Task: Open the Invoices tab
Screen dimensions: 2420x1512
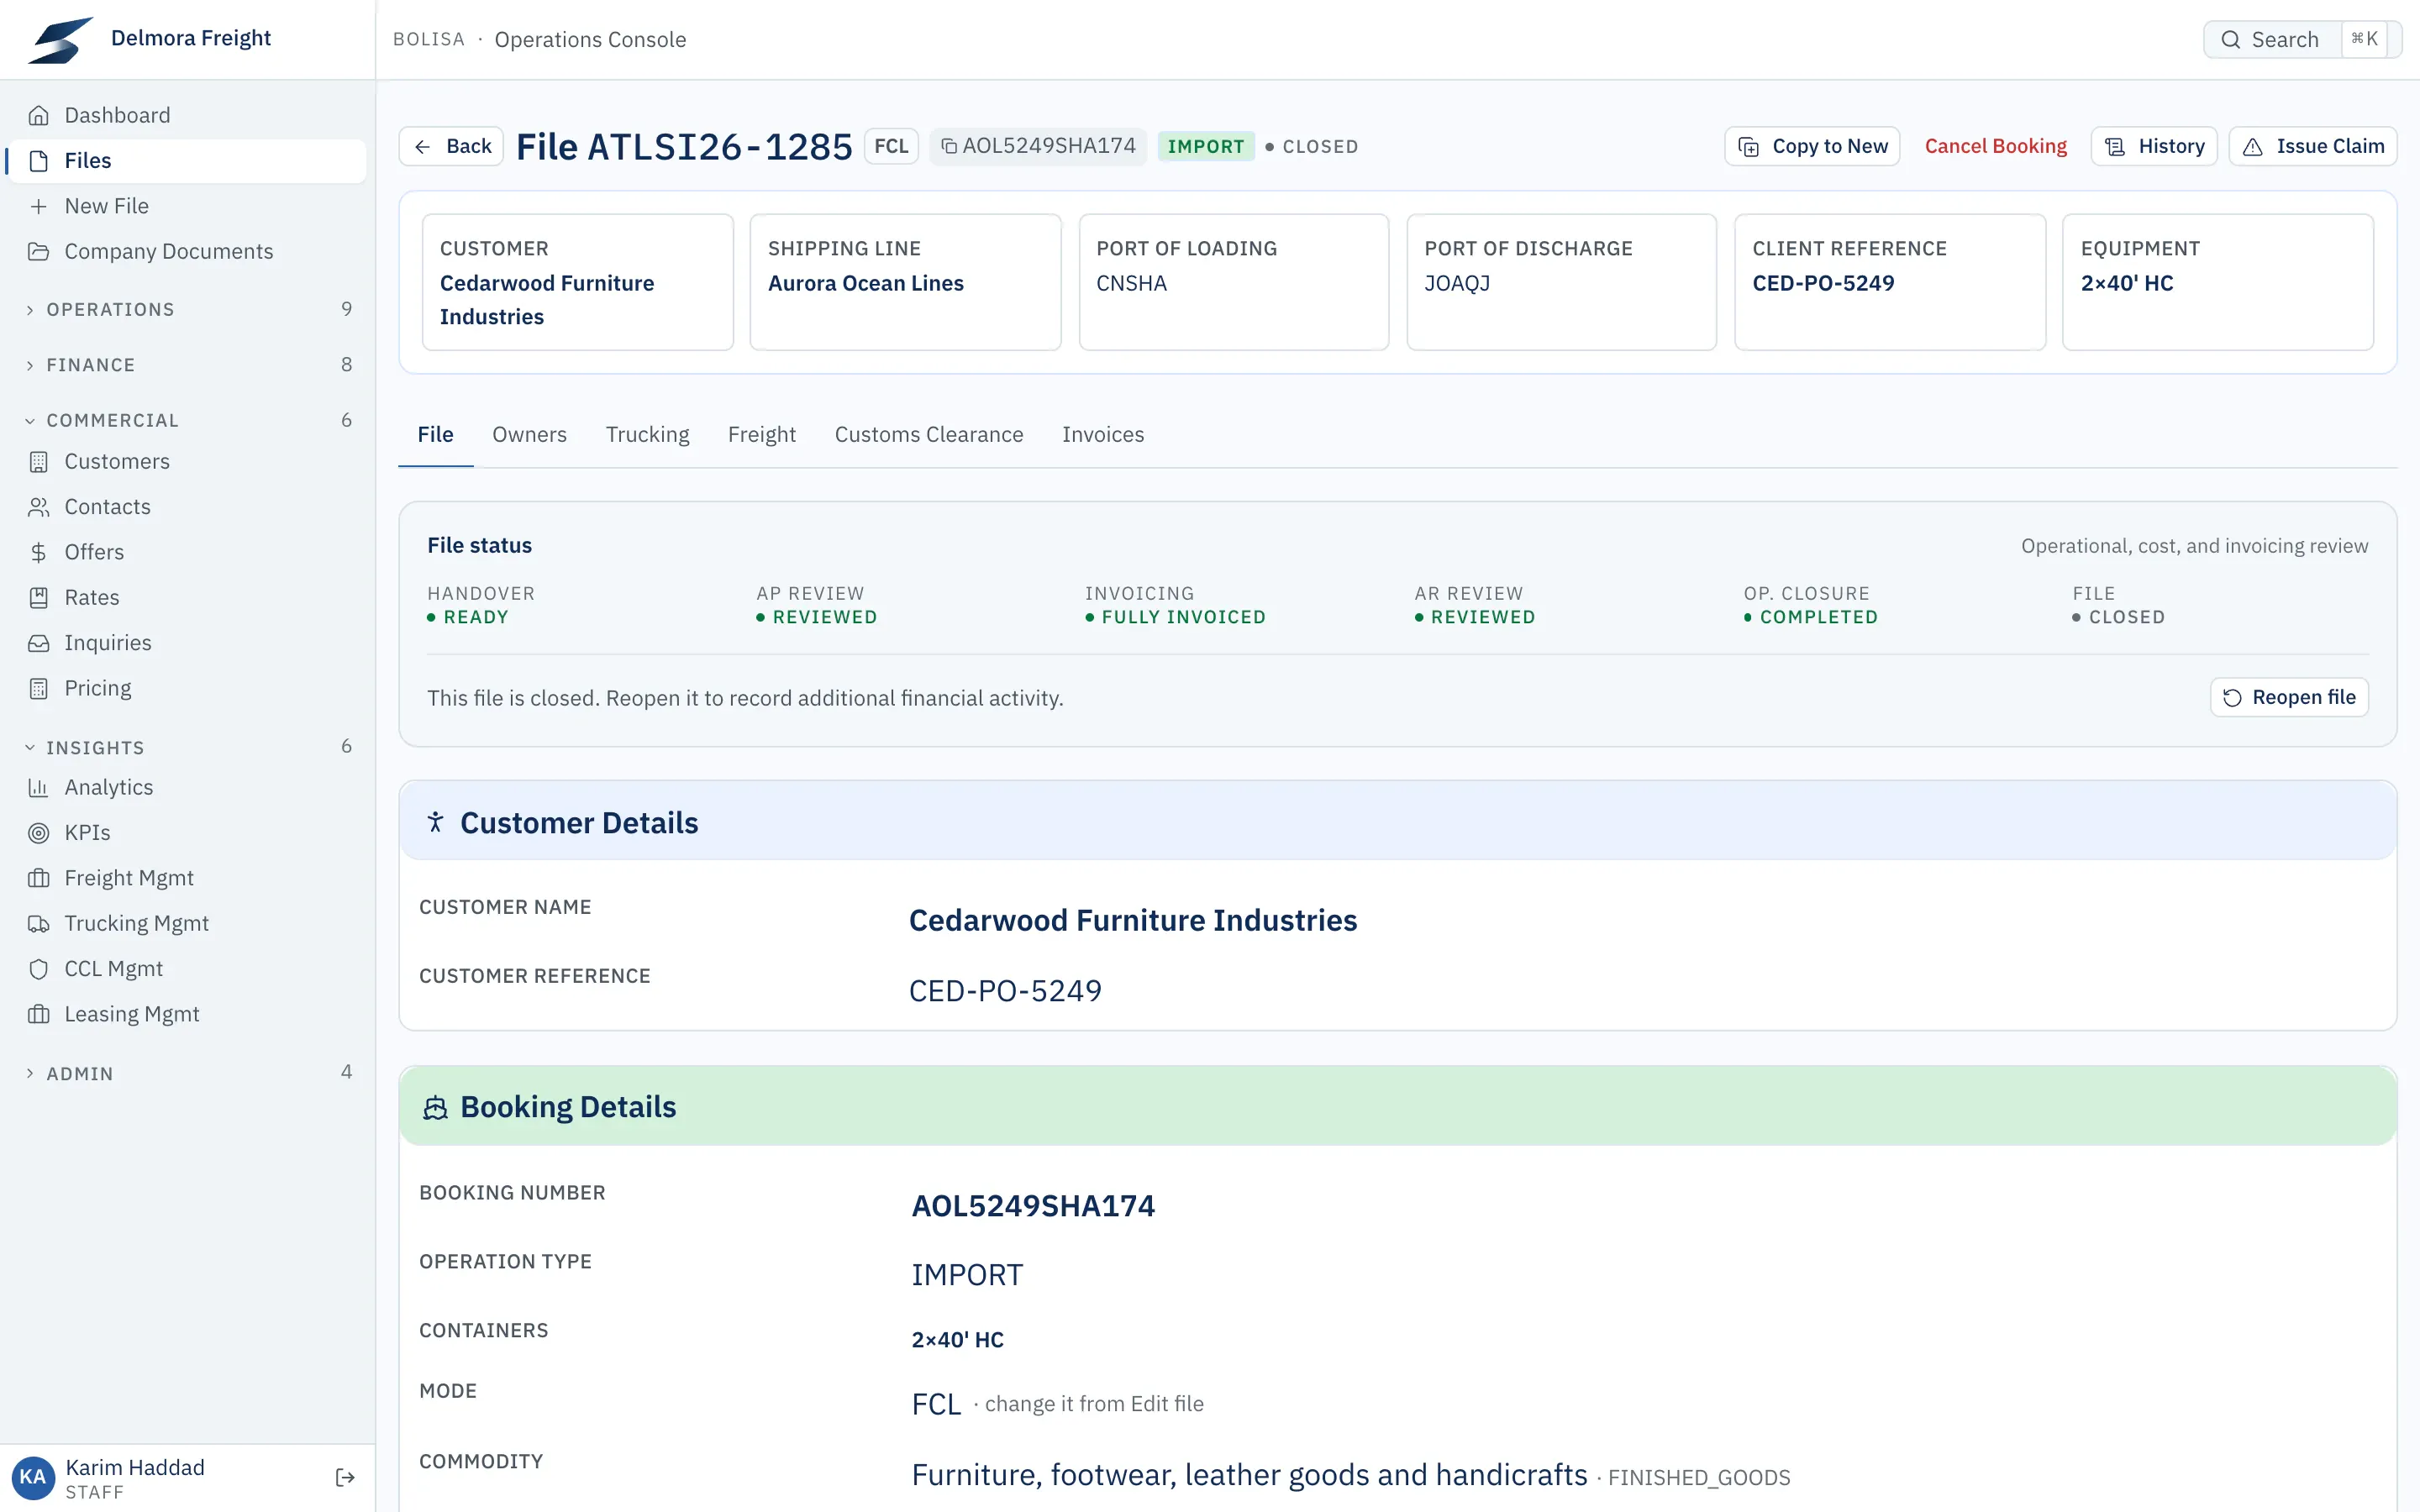Action: point(1102,435)
